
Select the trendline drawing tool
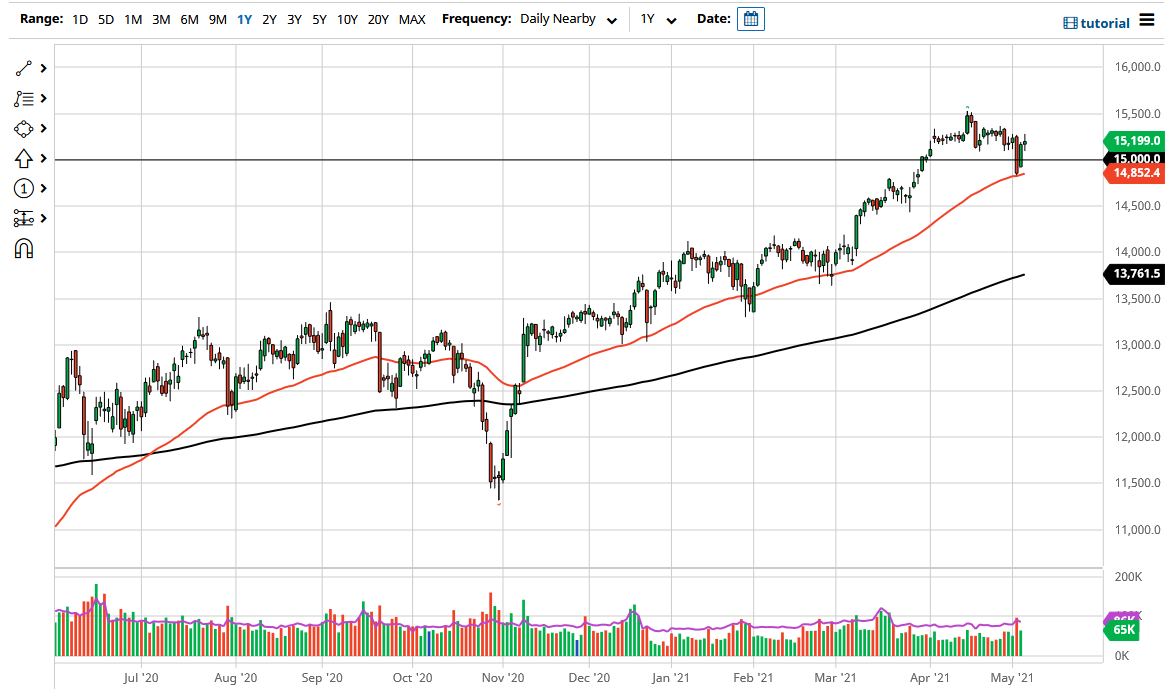pos(25,68)
